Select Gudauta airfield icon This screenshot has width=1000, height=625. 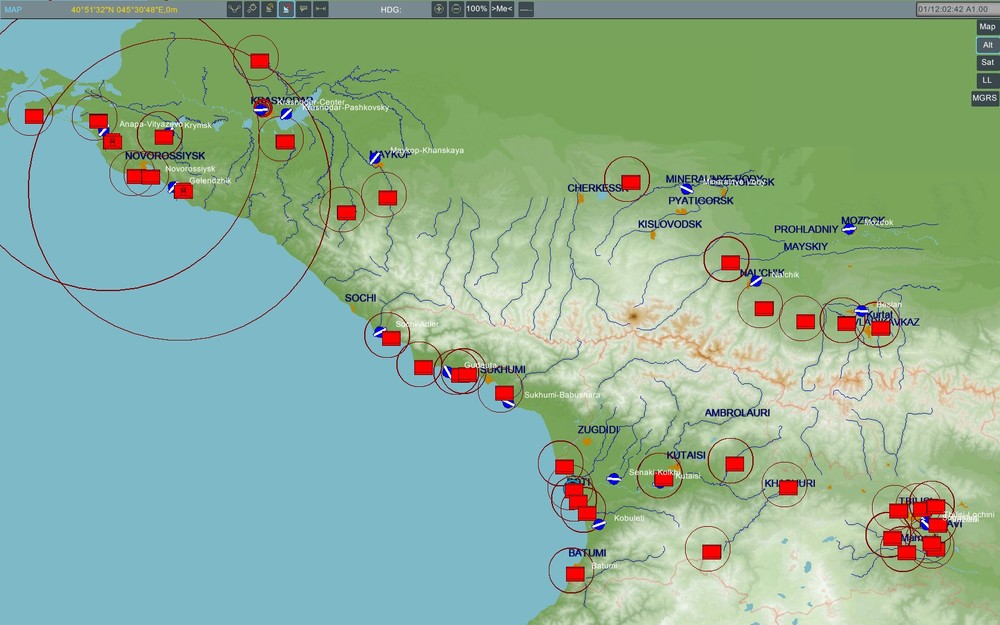[x=447, y=372]
